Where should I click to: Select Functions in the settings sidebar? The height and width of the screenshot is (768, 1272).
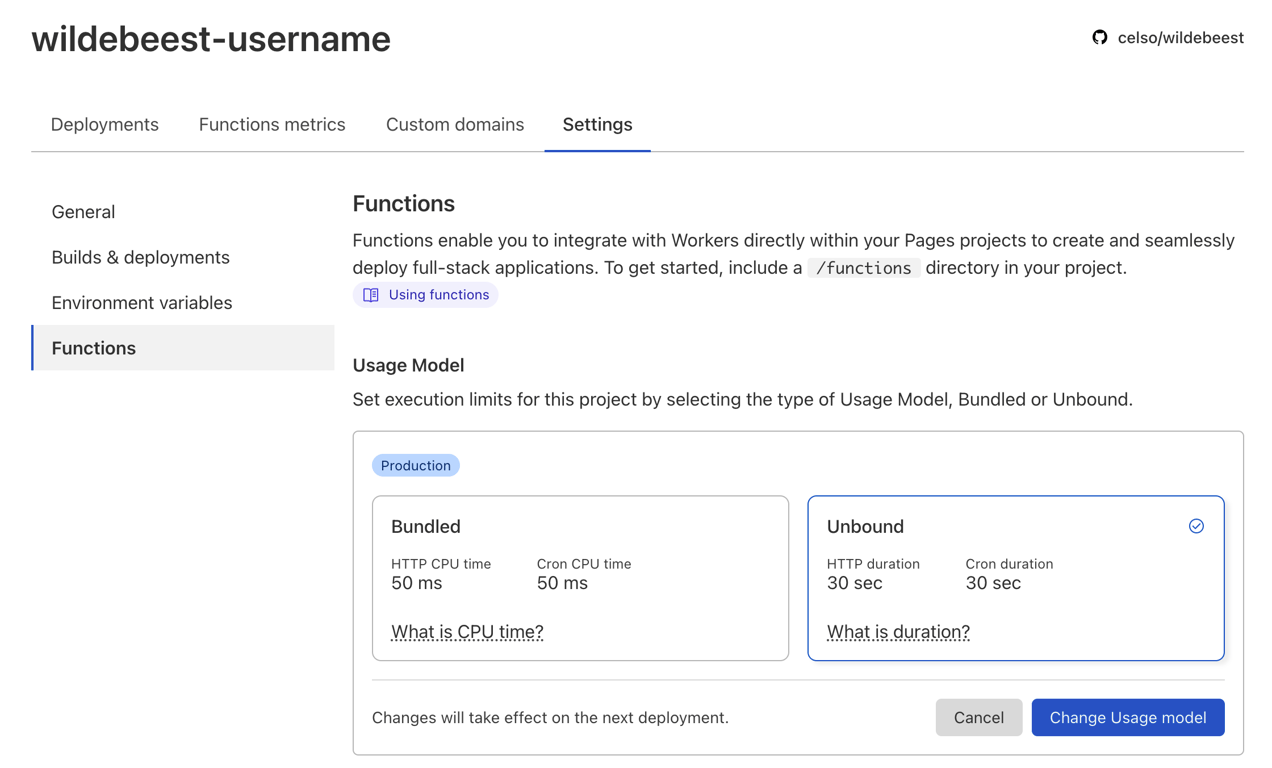pyautogui.click(x=94, y=348)
